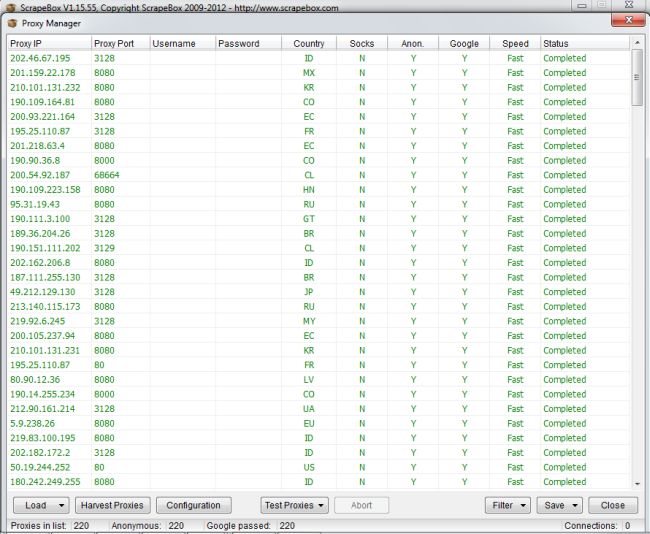Image resolution: width=650 pixels, height=534 pixels.
Task: Expand the Test Proxies dropdown arrow
Action: [321, 505]
